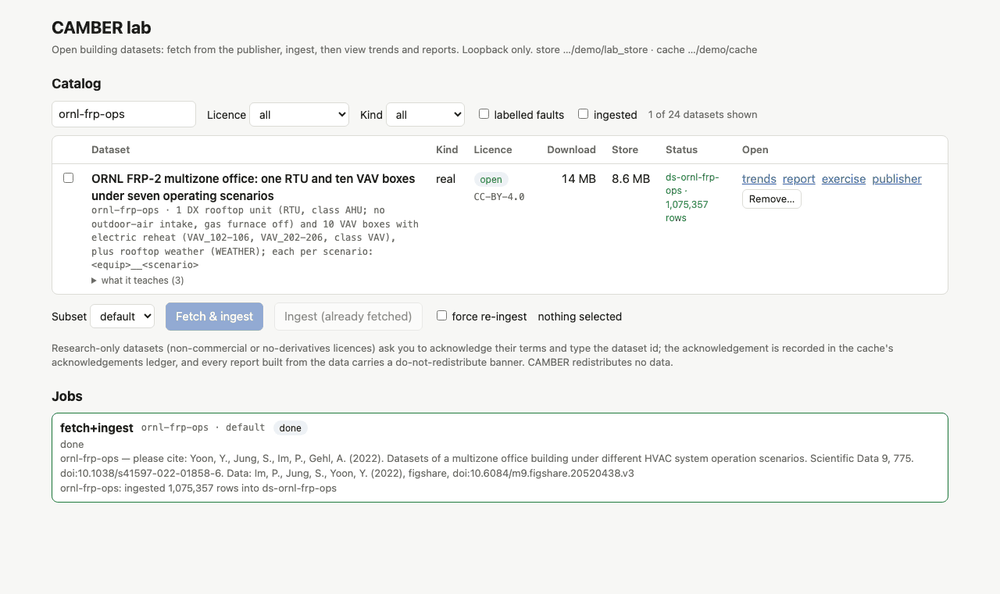Screen dimensions: 1000x594
Task: Click the 'ingested 1,075,357 rows' job line
Action: (x=198, y=488)
